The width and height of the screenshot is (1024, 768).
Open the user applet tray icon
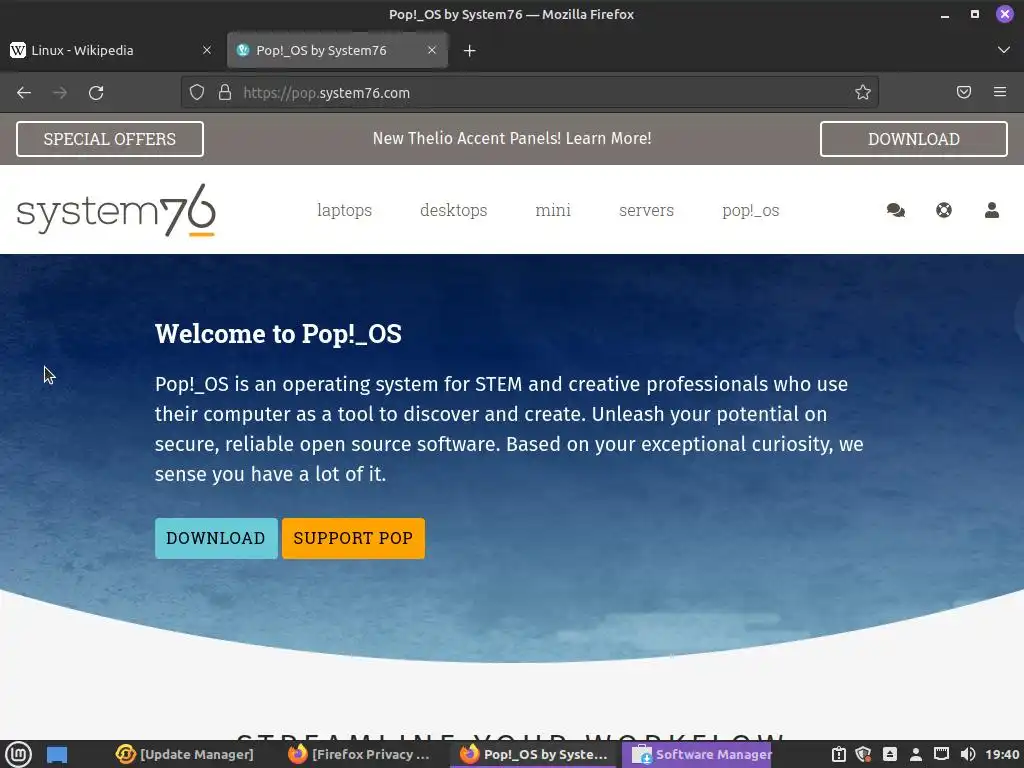click(916, 754)
